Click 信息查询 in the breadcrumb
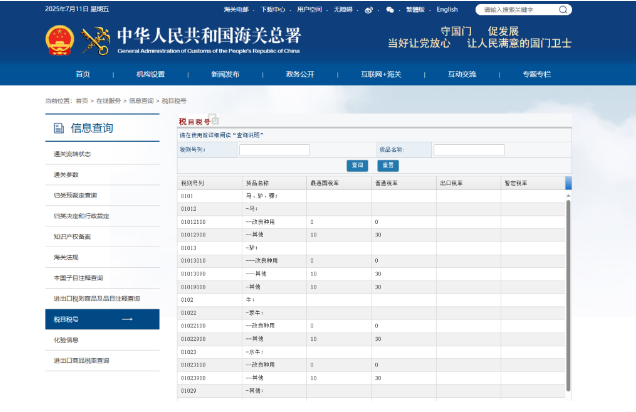Viewport: 636px width, 412px height. (142, 101)
